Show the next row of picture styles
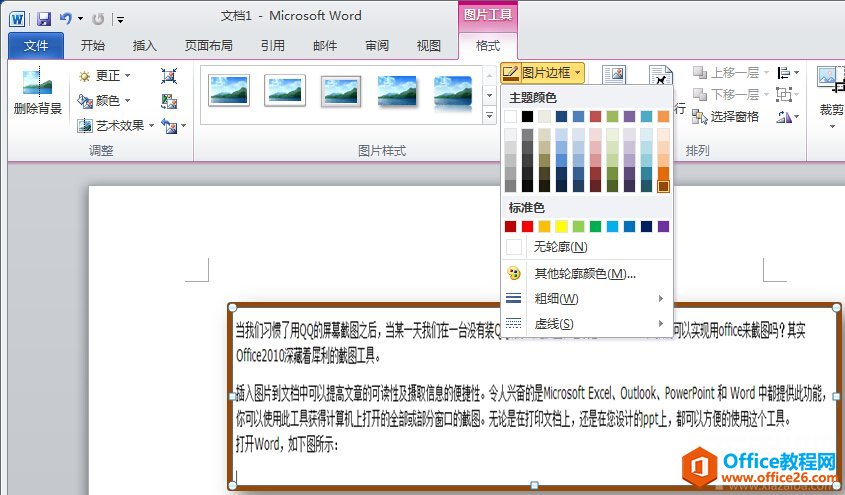845x495 pixels. tap(489, 95)
